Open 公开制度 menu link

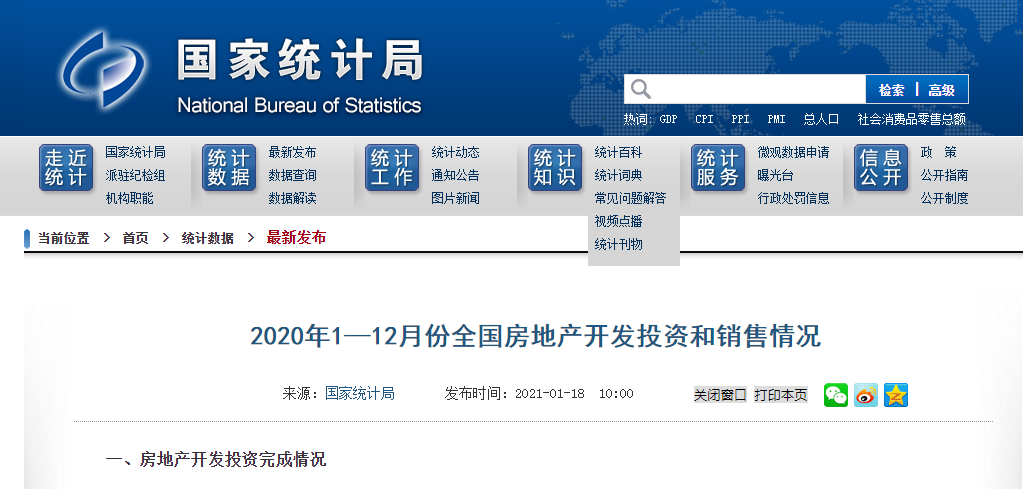tap(945, 198)
